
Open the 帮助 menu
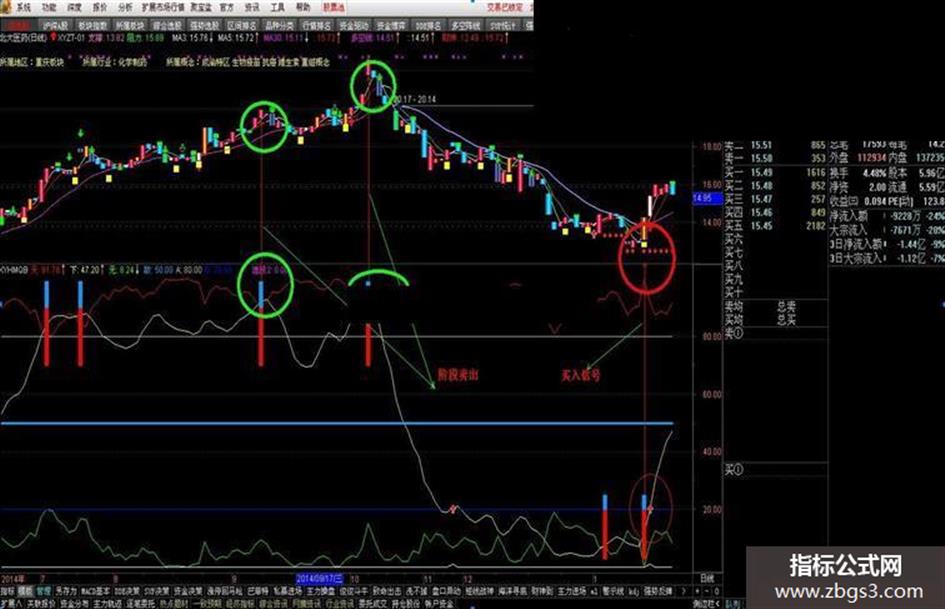click(303, 8)
